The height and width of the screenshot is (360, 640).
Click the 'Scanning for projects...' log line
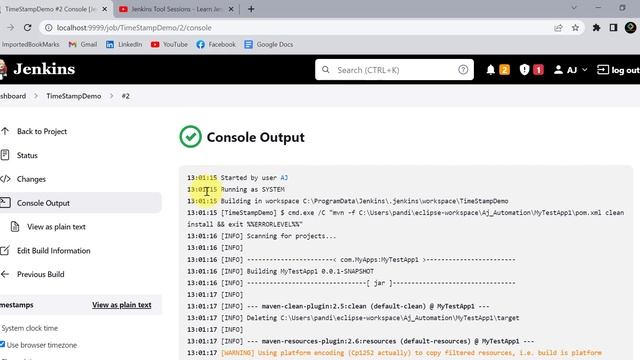click(x=290, y=236)
